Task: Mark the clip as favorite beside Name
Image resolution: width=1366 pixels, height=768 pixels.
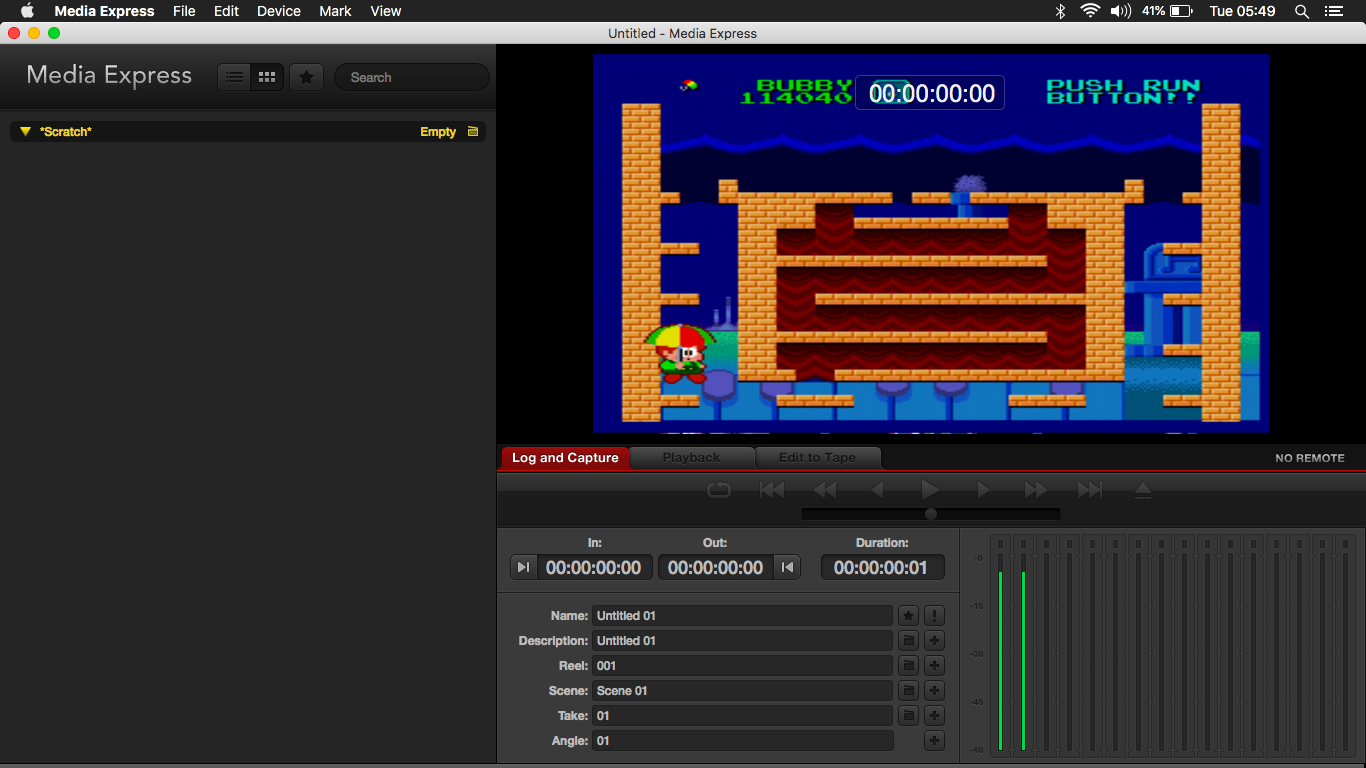Action: 908,616
